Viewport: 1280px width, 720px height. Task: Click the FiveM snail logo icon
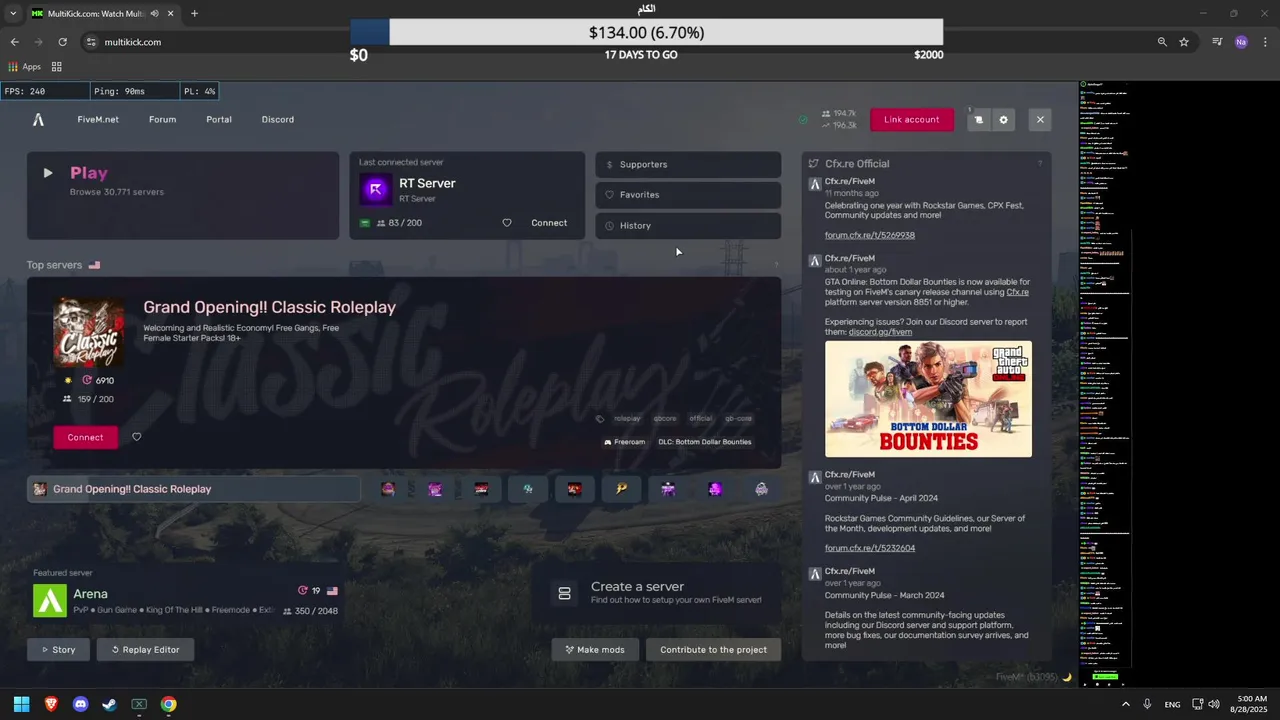click(x=38, y=120)
